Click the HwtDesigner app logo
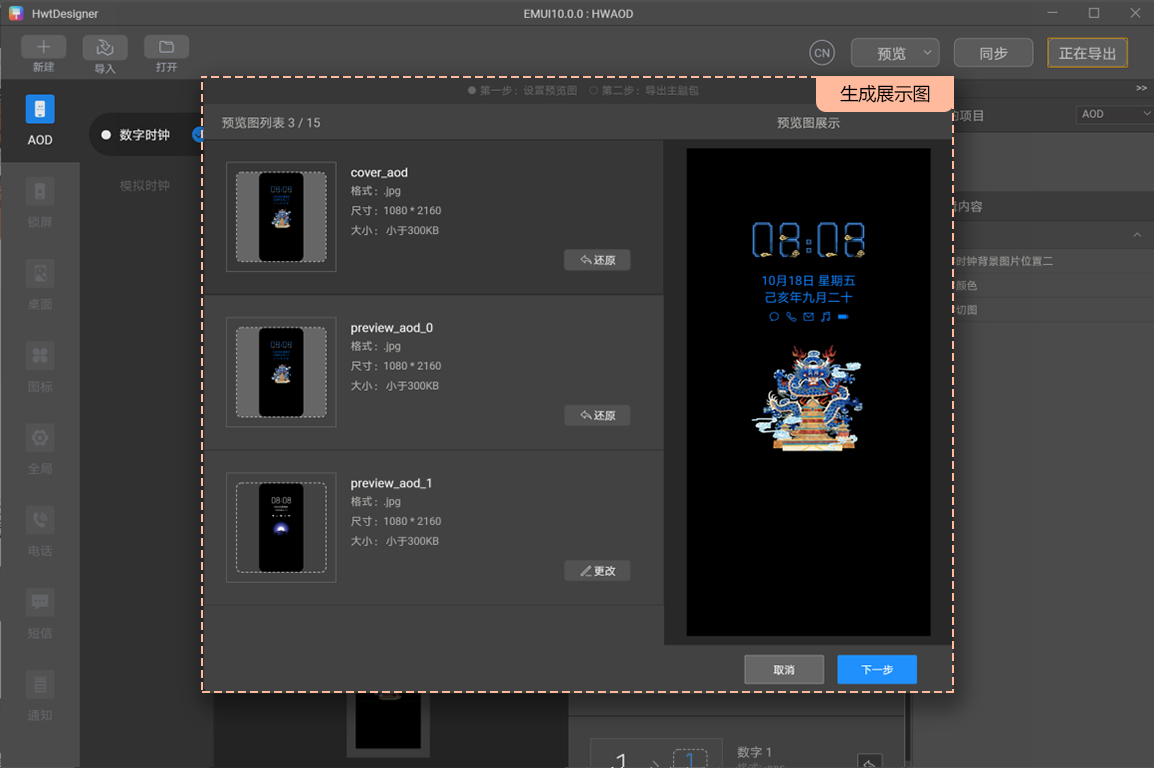 click(x=15, y=13)
